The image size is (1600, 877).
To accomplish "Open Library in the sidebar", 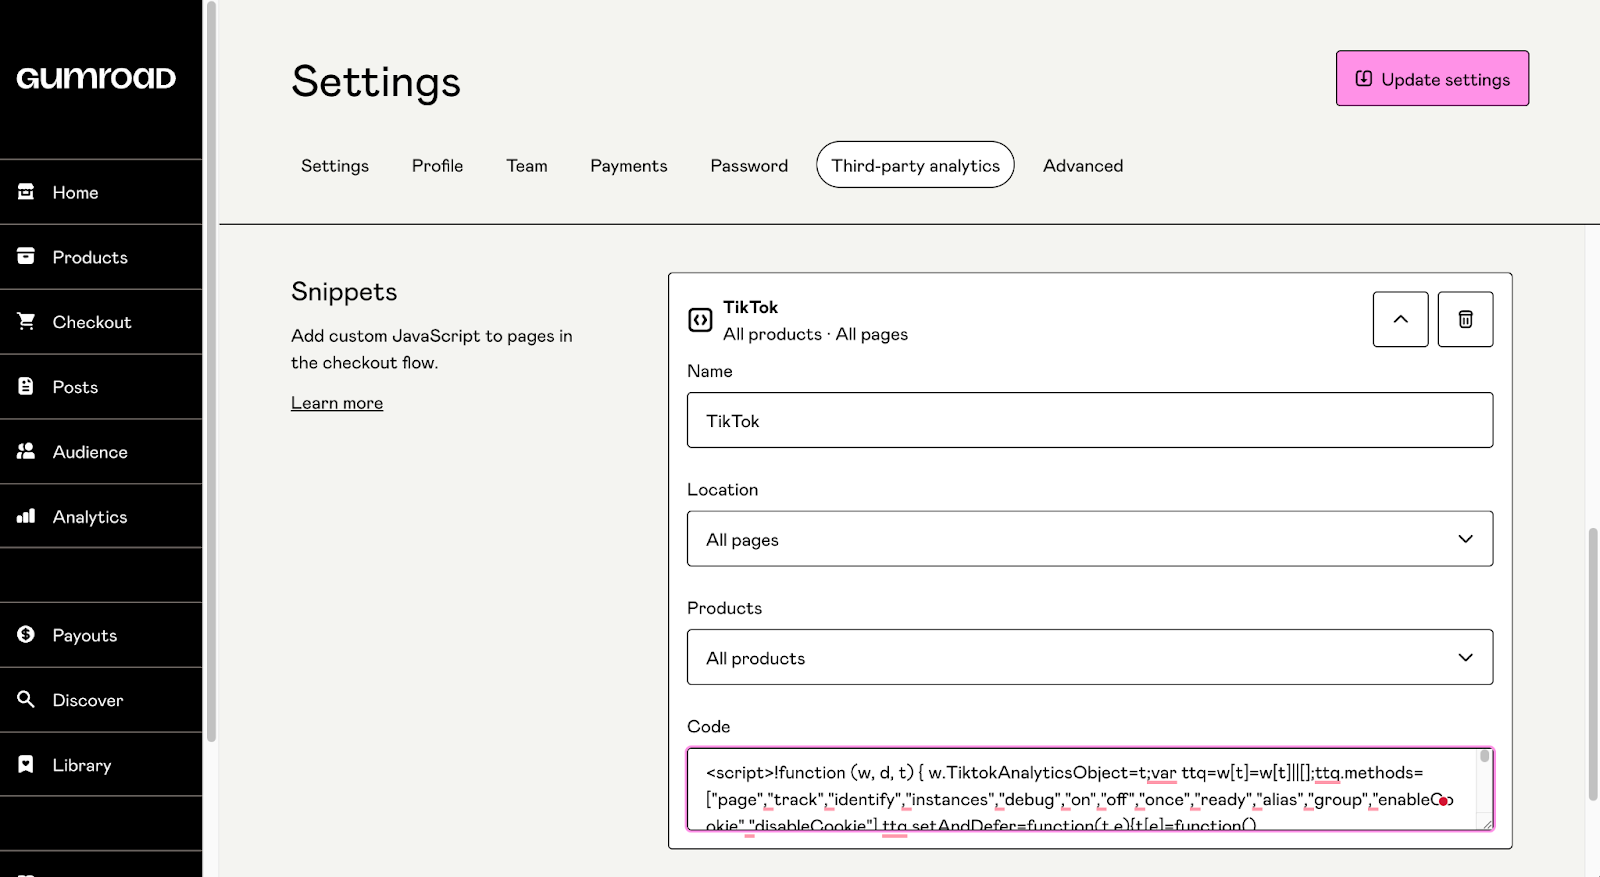I will 101,765.
